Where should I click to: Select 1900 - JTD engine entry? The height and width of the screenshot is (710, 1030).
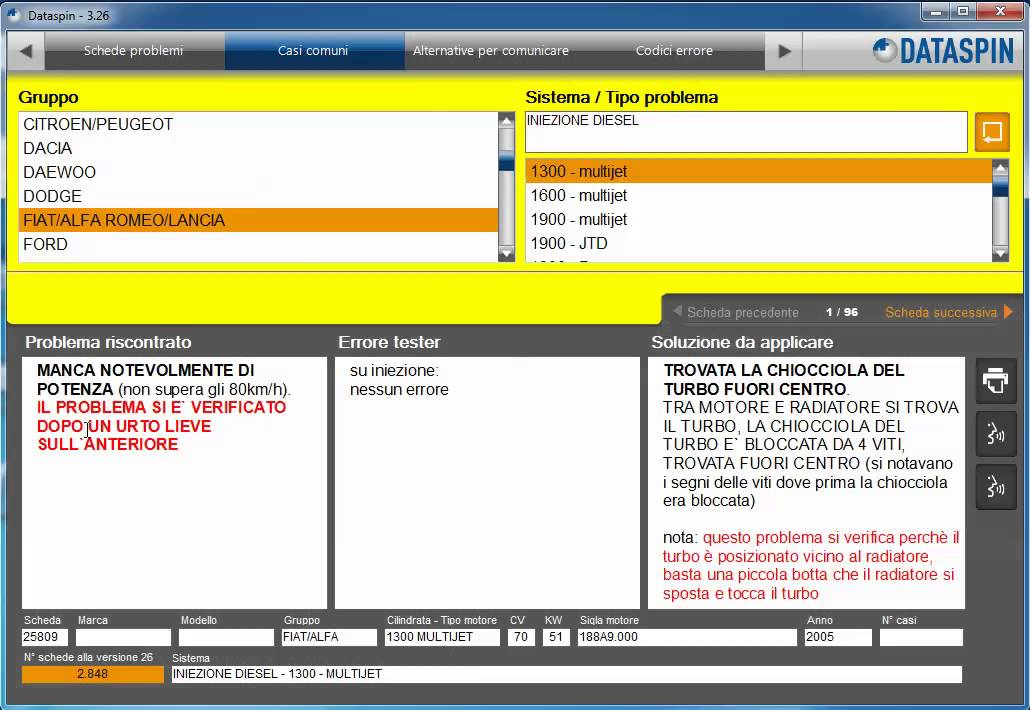(759, 244)
